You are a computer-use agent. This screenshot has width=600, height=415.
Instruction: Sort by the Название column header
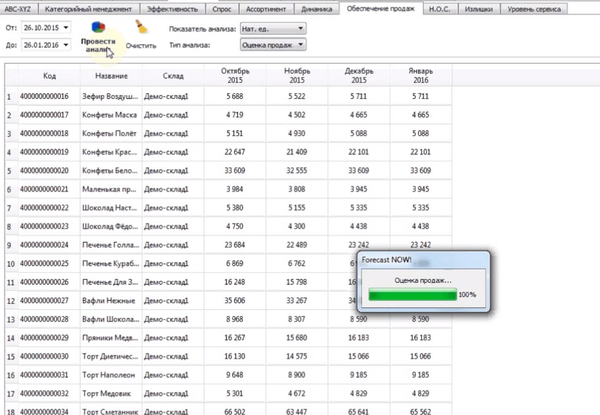tap(111, 76)
